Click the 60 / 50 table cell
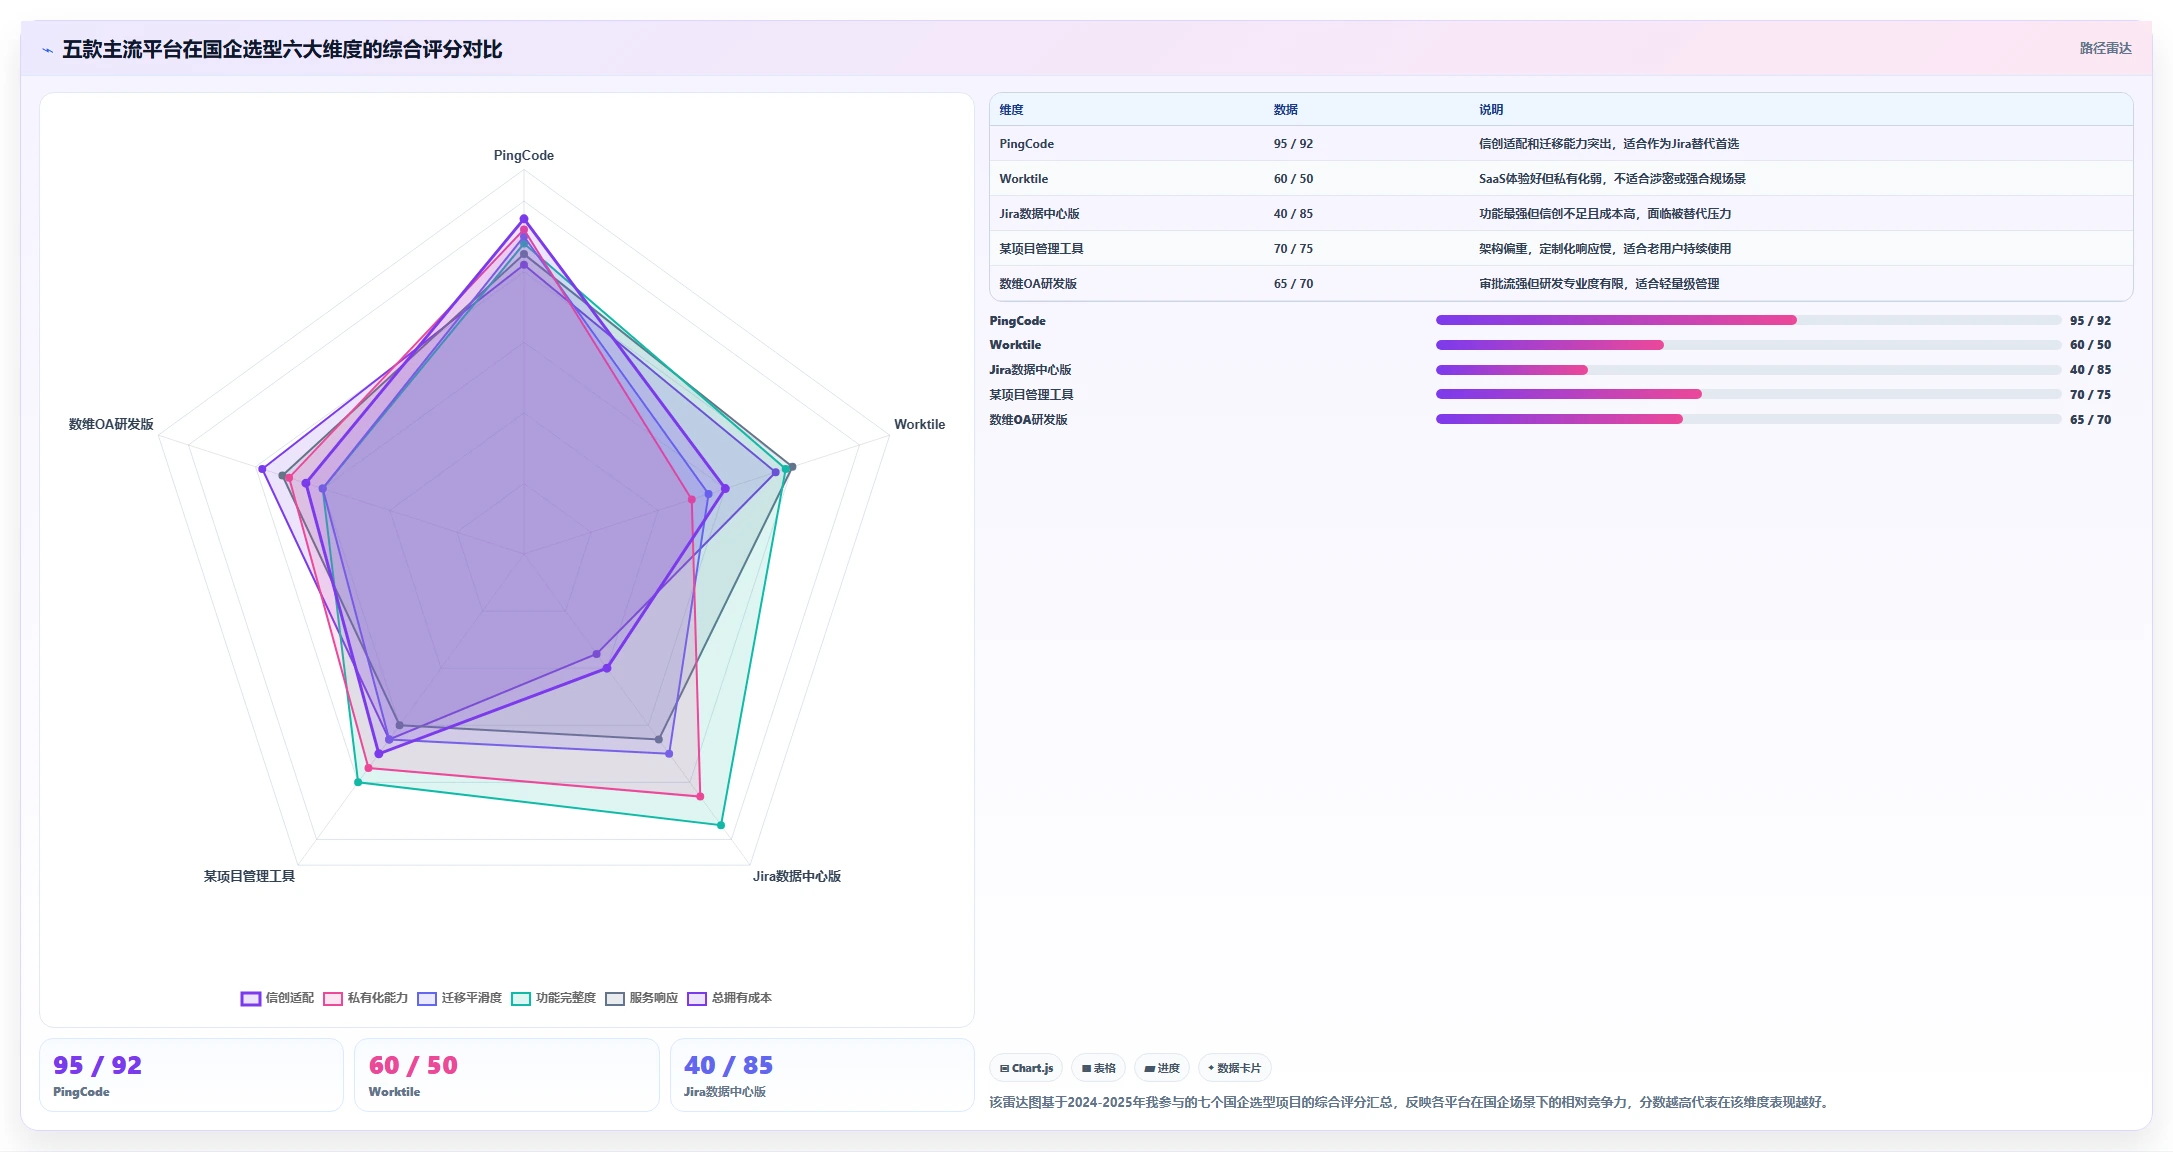Image resolution: width=2173 pixels, height=1152 pixels. pyautogui.click(x=1293, y=179)
